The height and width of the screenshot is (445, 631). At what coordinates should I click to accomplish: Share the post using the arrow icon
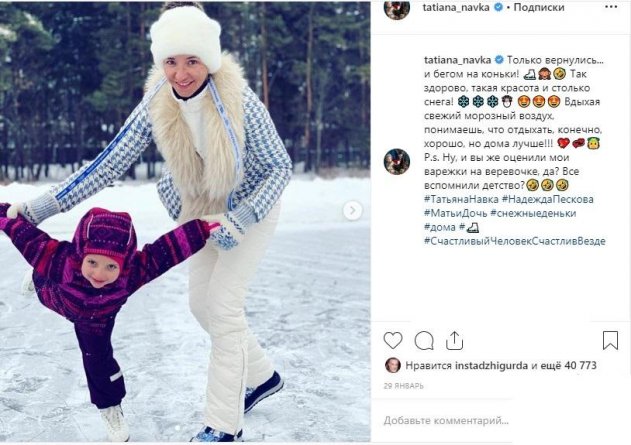[454, 340]
